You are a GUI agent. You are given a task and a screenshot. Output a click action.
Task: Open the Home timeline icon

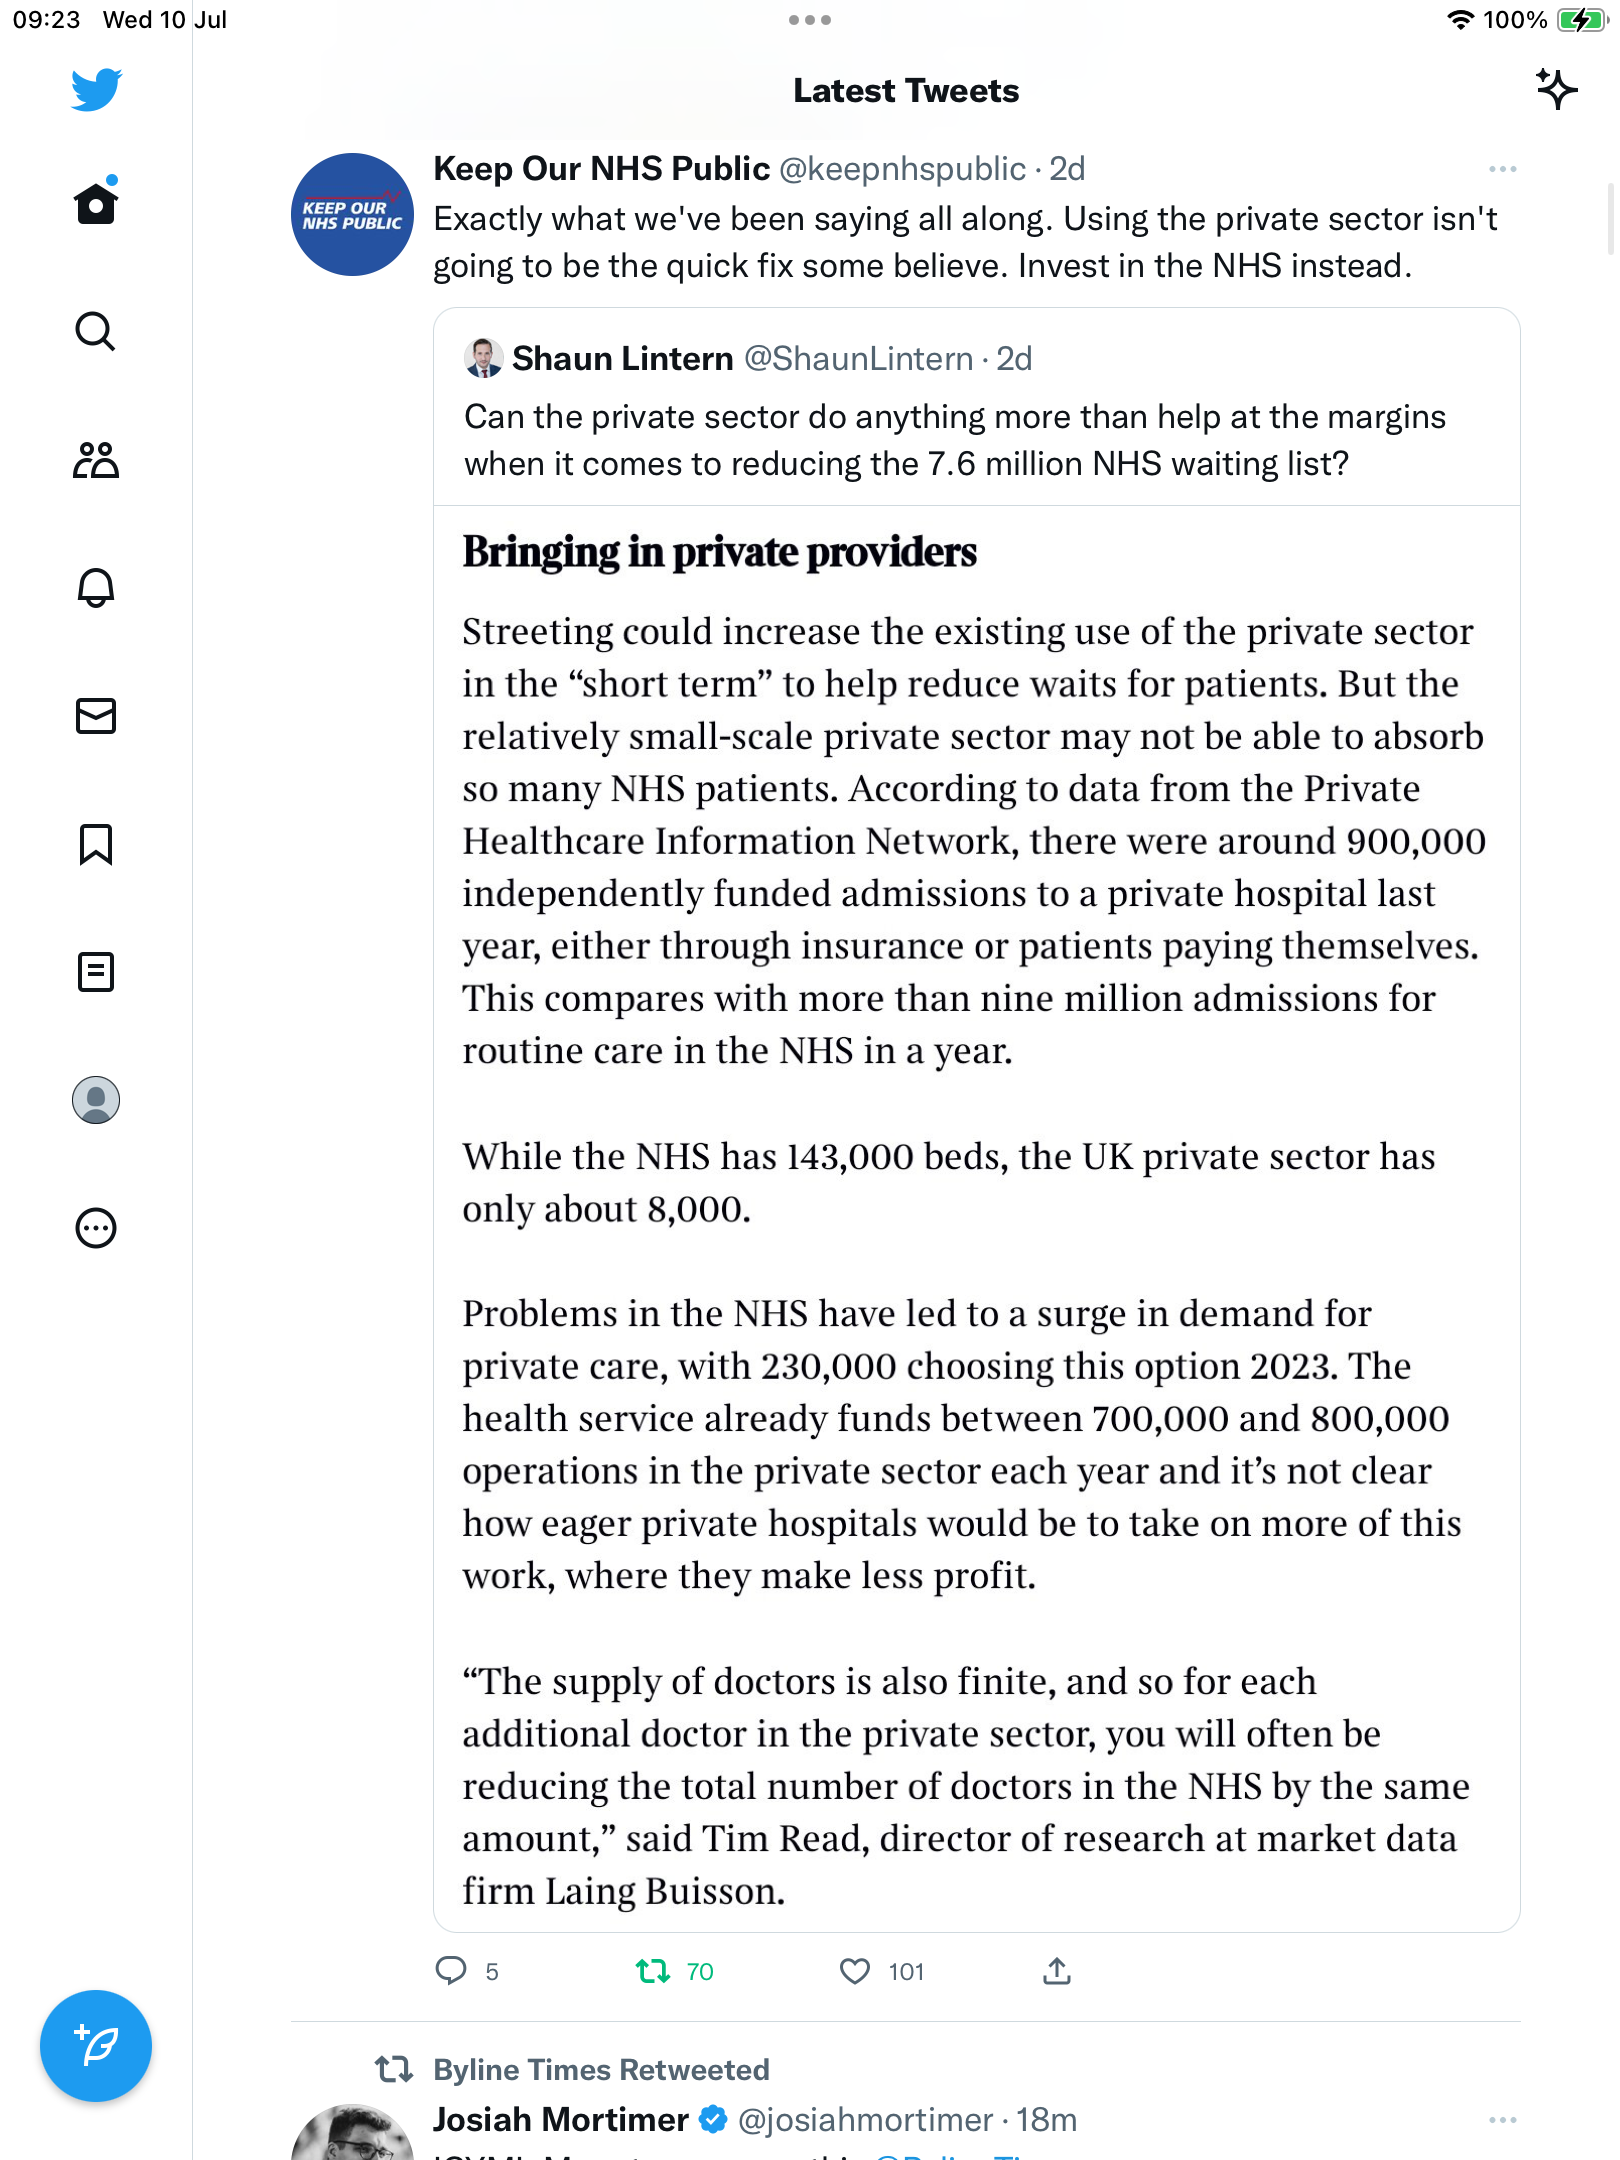[x=96, y=204]
